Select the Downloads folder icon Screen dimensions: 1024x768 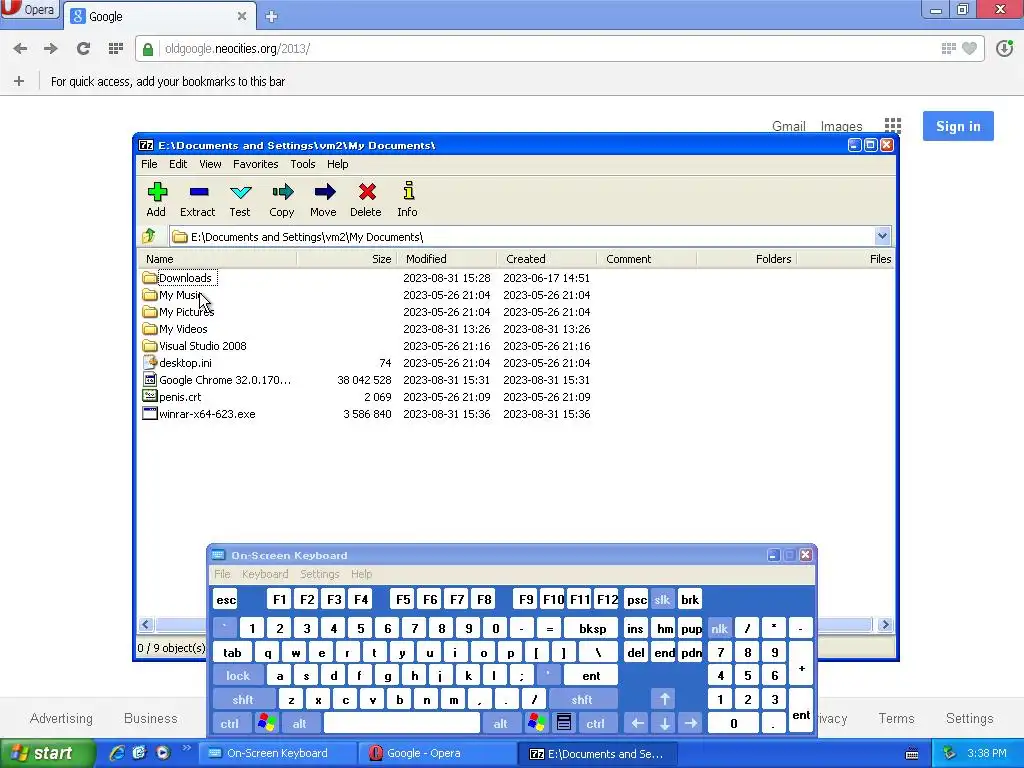(x=150, y=278)
